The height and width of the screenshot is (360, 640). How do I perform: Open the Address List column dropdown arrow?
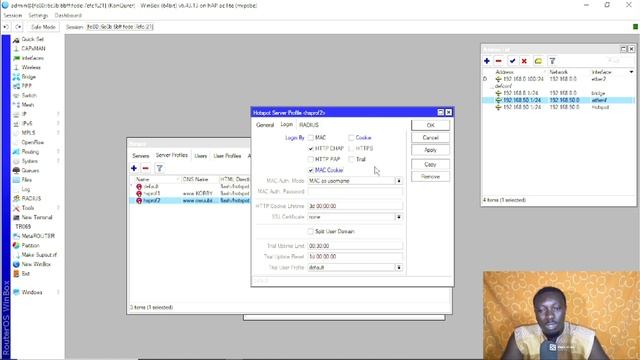(631, 72)
